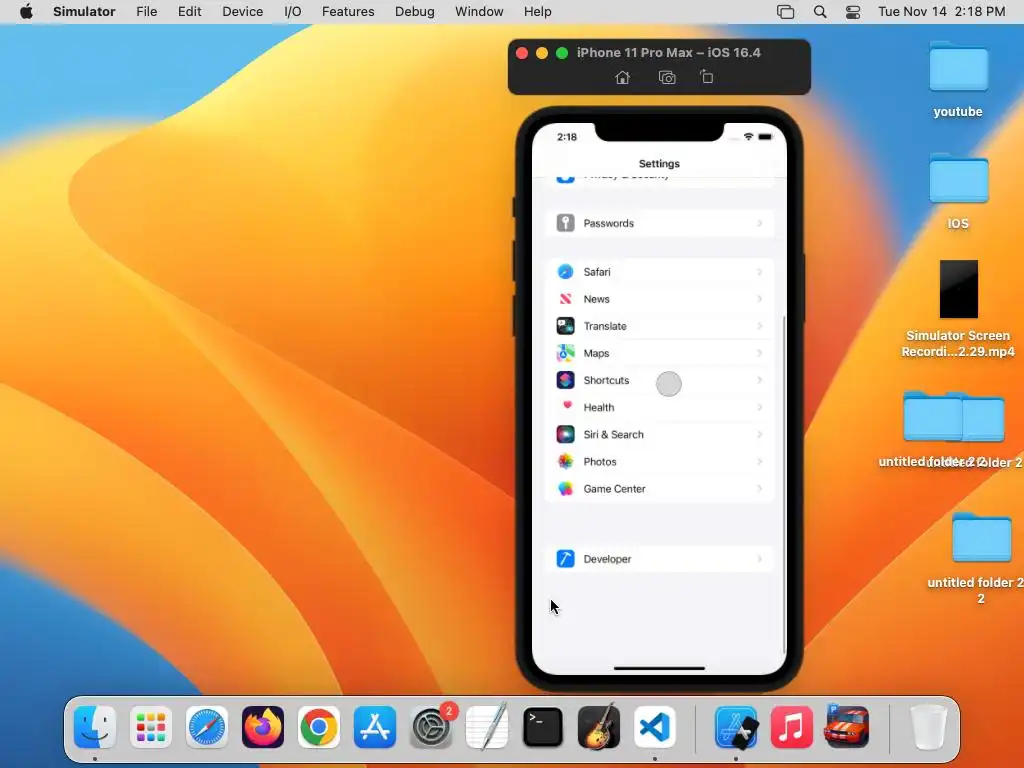Image resolution: width=1024 pixels, height=768 pixels.
Task: Open System Settings from the Dock
Action: [431, 727]
